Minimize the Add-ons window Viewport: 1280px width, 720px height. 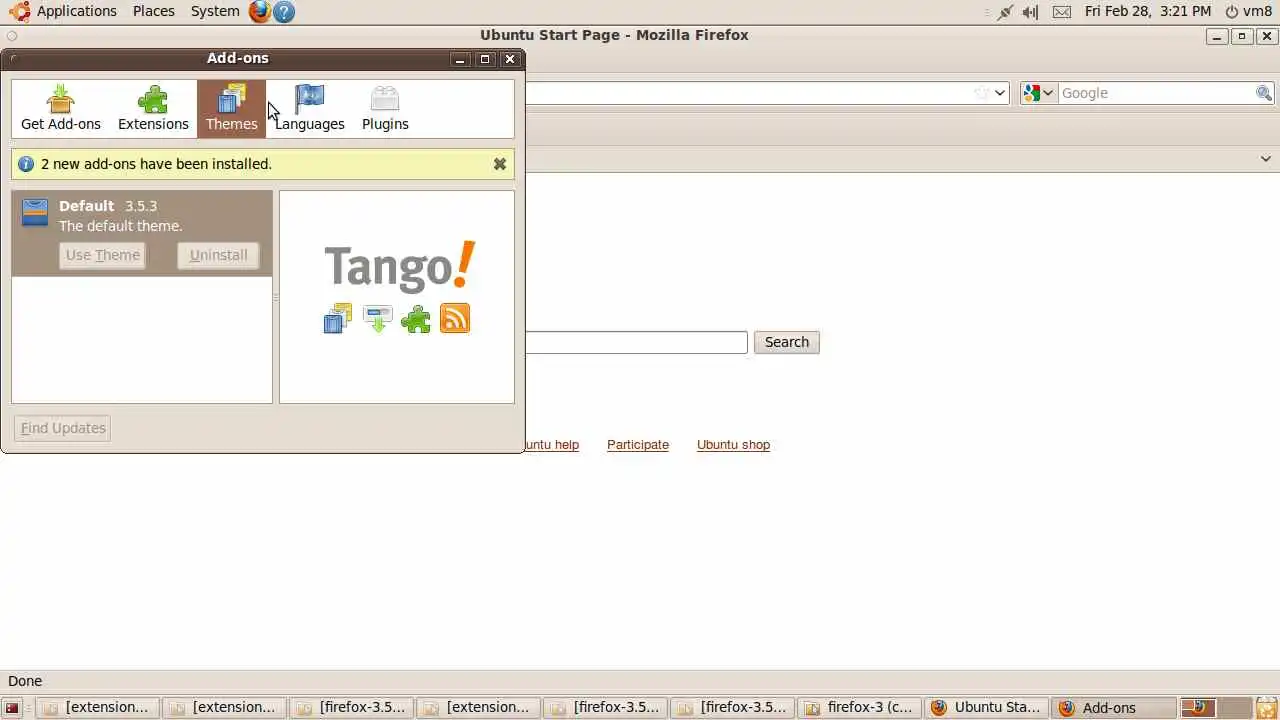click(x=460, y=59)
